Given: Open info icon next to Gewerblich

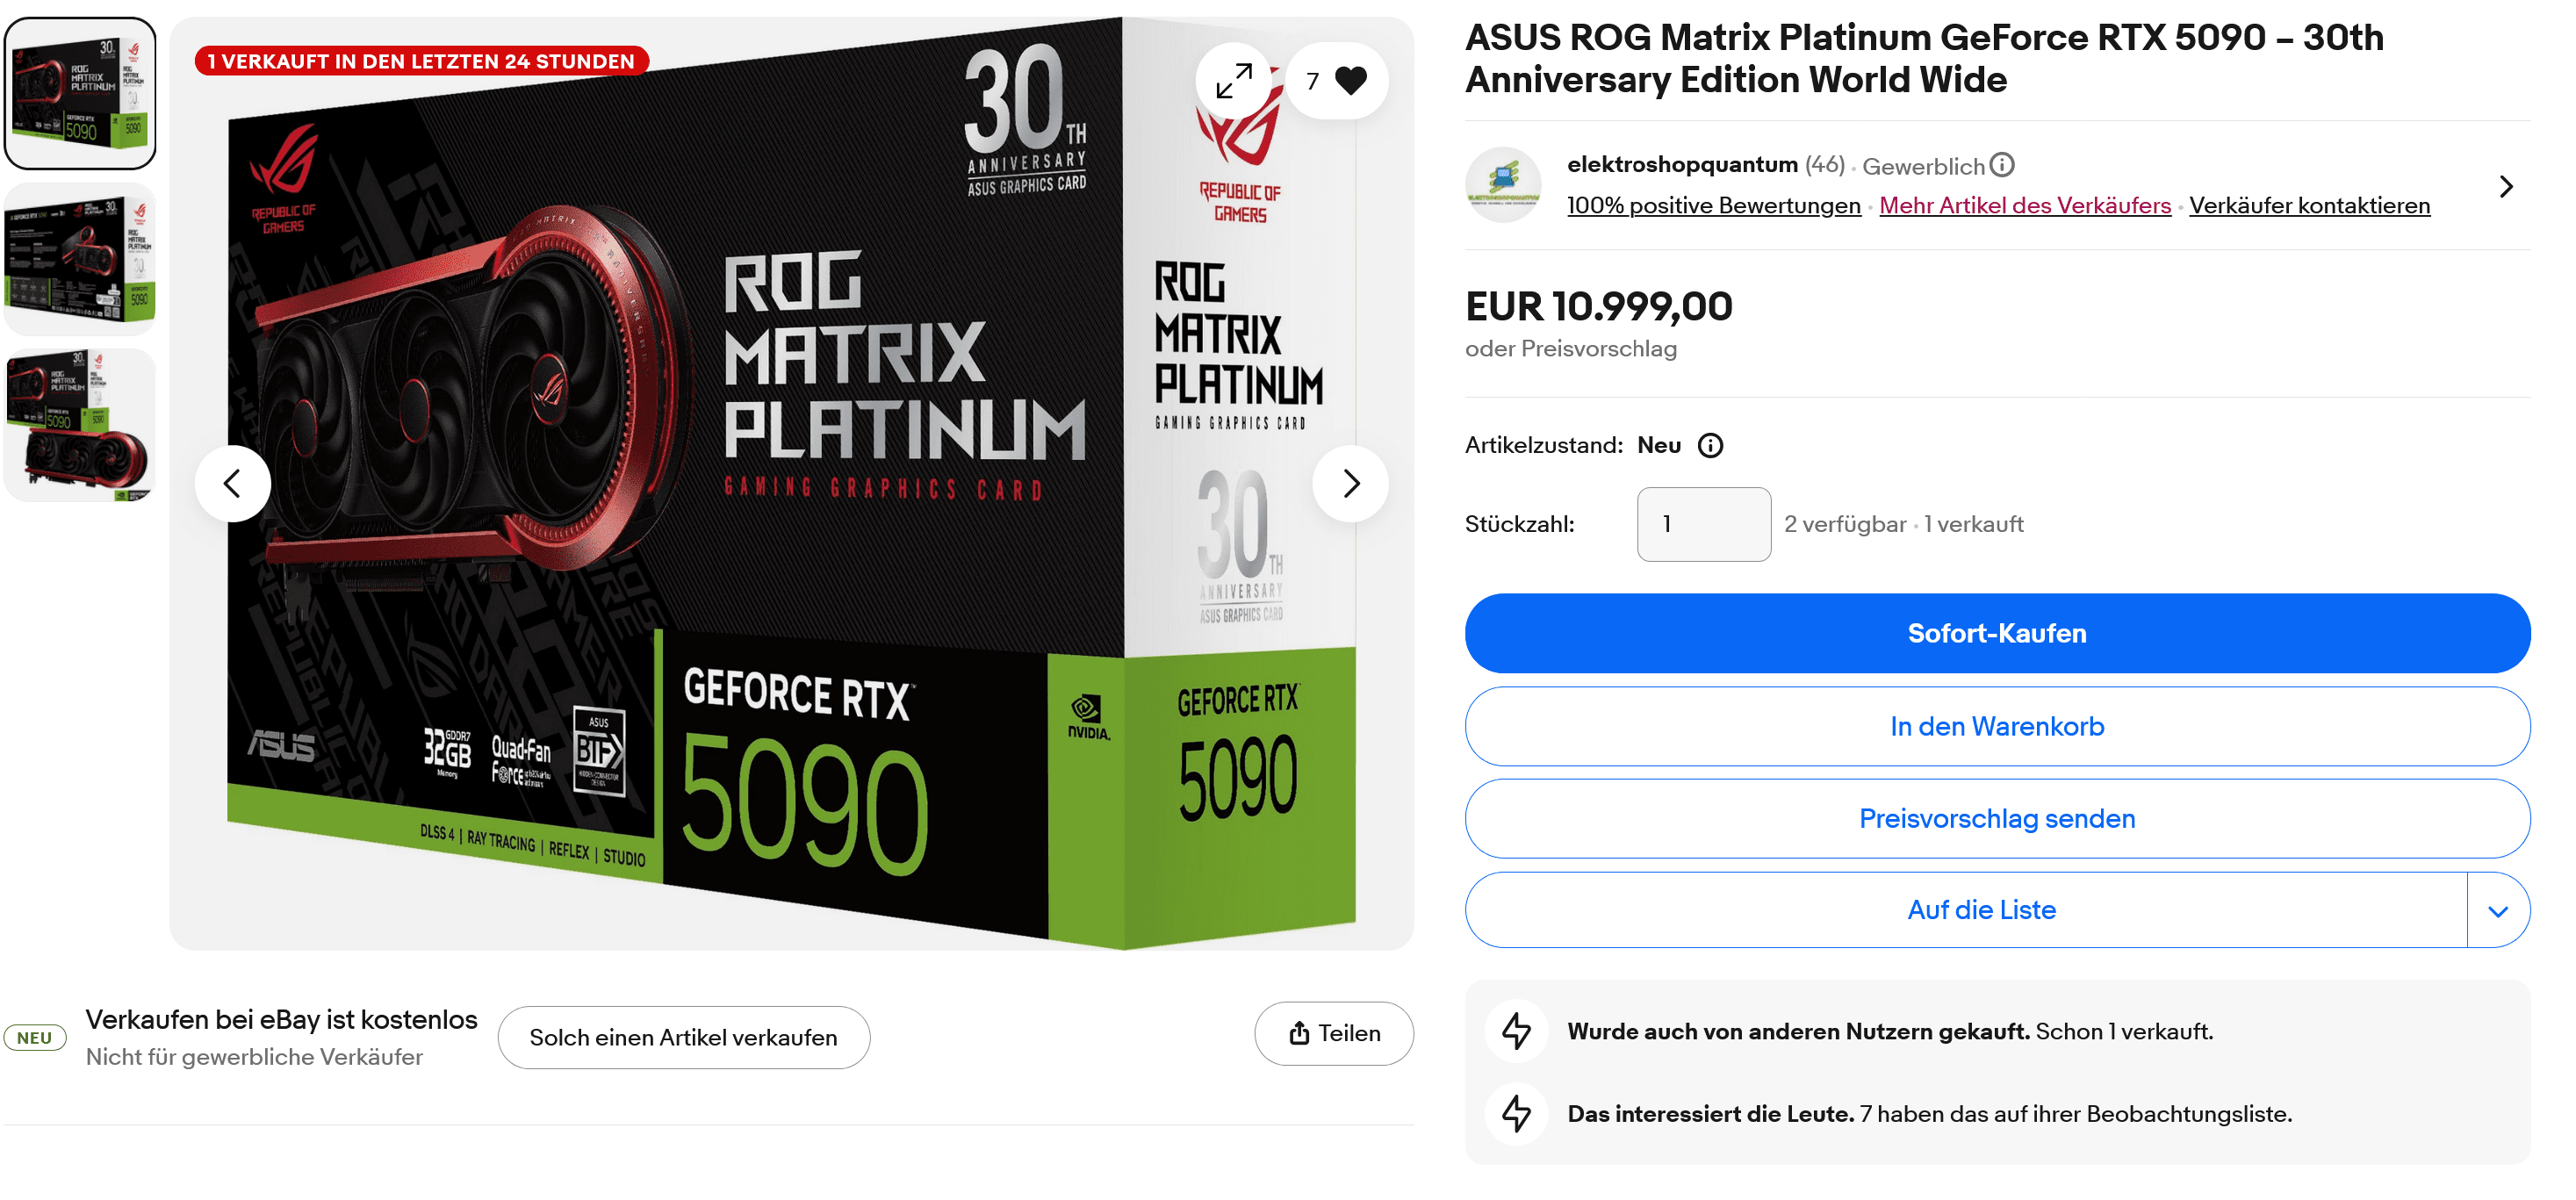Looking at the screenshot, I should pyautogui.click(x=2002, y=164).
